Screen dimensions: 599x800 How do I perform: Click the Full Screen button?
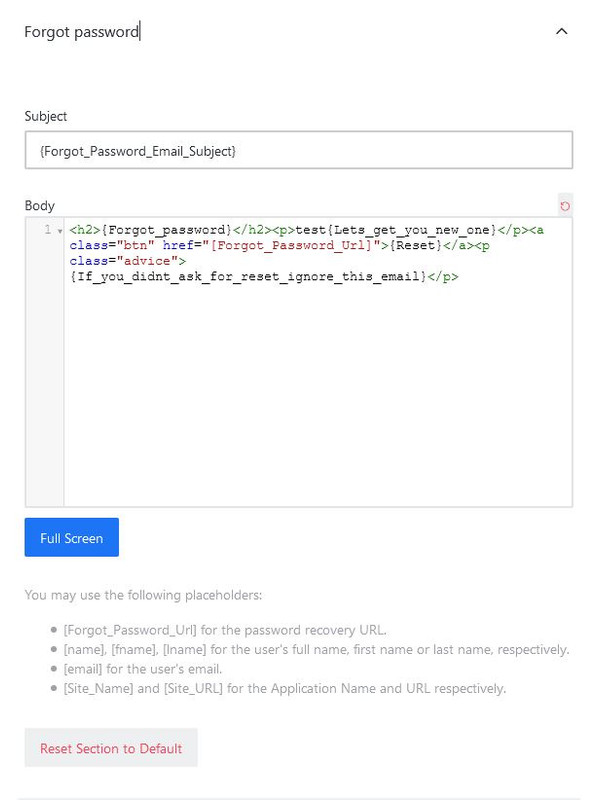click(71, 538)
